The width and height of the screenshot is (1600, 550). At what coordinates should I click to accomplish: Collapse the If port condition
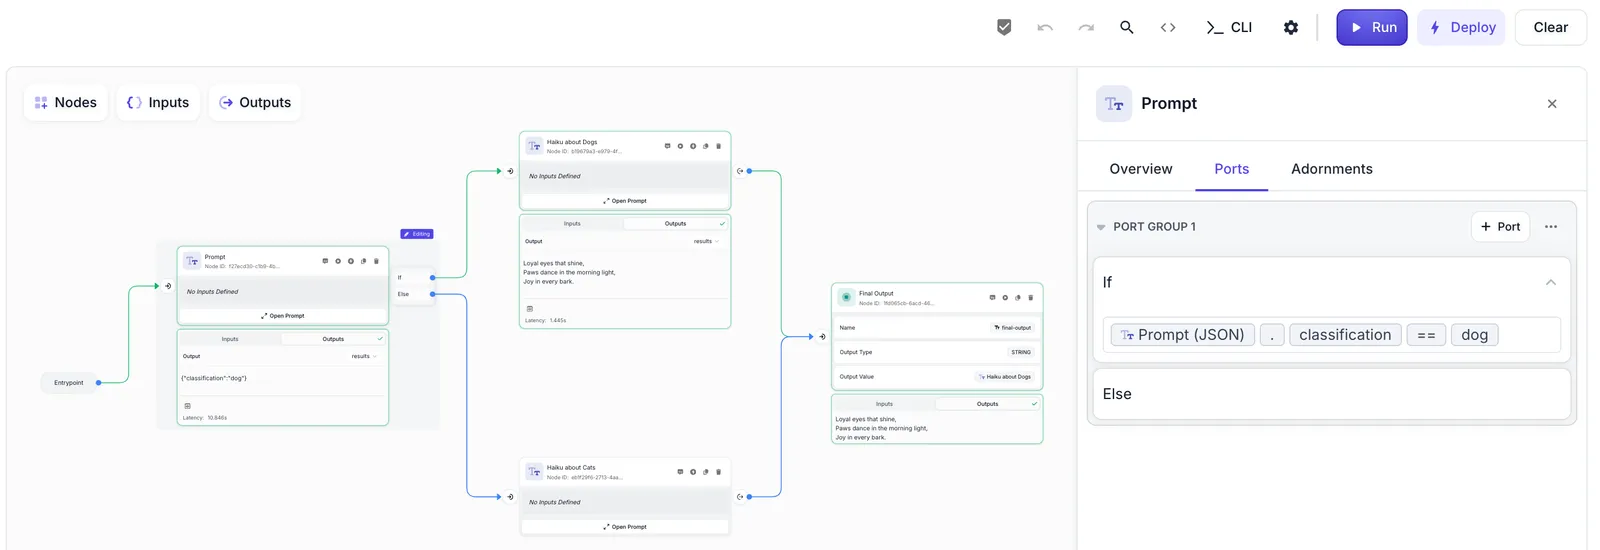(x=1551, y=282)
